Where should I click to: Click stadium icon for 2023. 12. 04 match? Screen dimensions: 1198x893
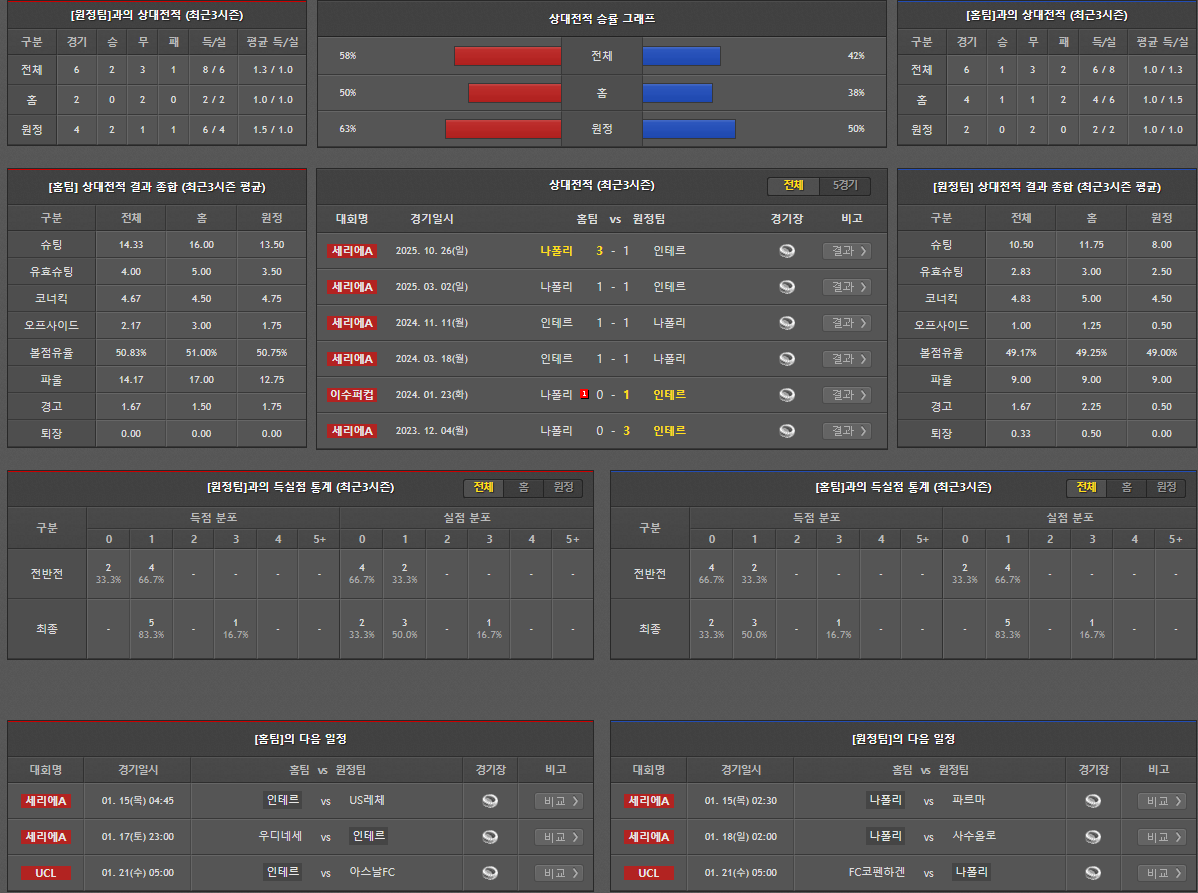[x=787, y=431]
